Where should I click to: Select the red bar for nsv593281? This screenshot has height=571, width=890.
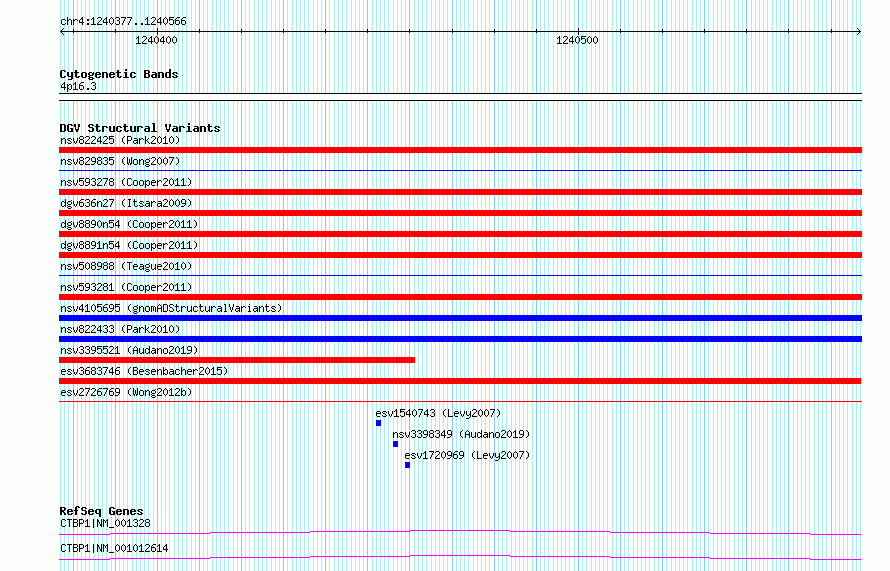460,297
